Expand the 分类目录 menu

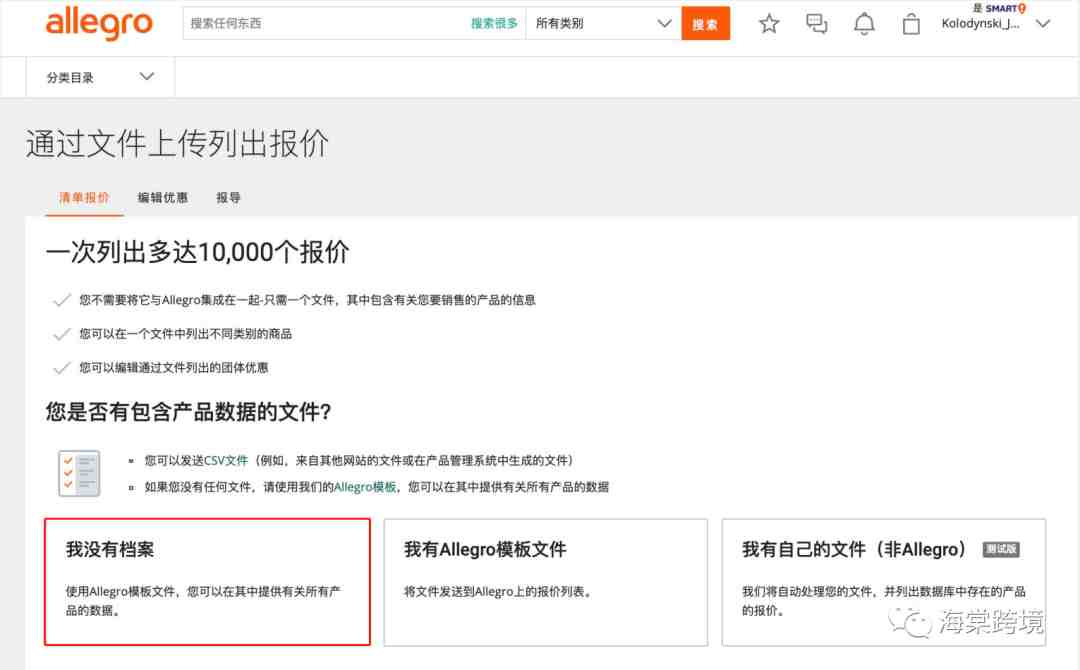(100, 77)
